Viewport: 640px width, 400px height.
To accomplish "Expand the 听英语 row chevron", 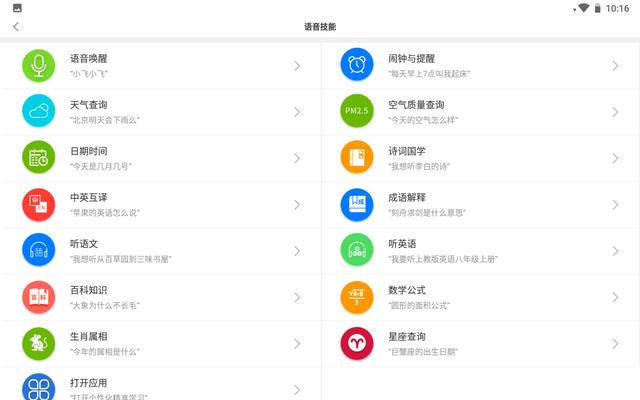I will (x=616, y=251).
